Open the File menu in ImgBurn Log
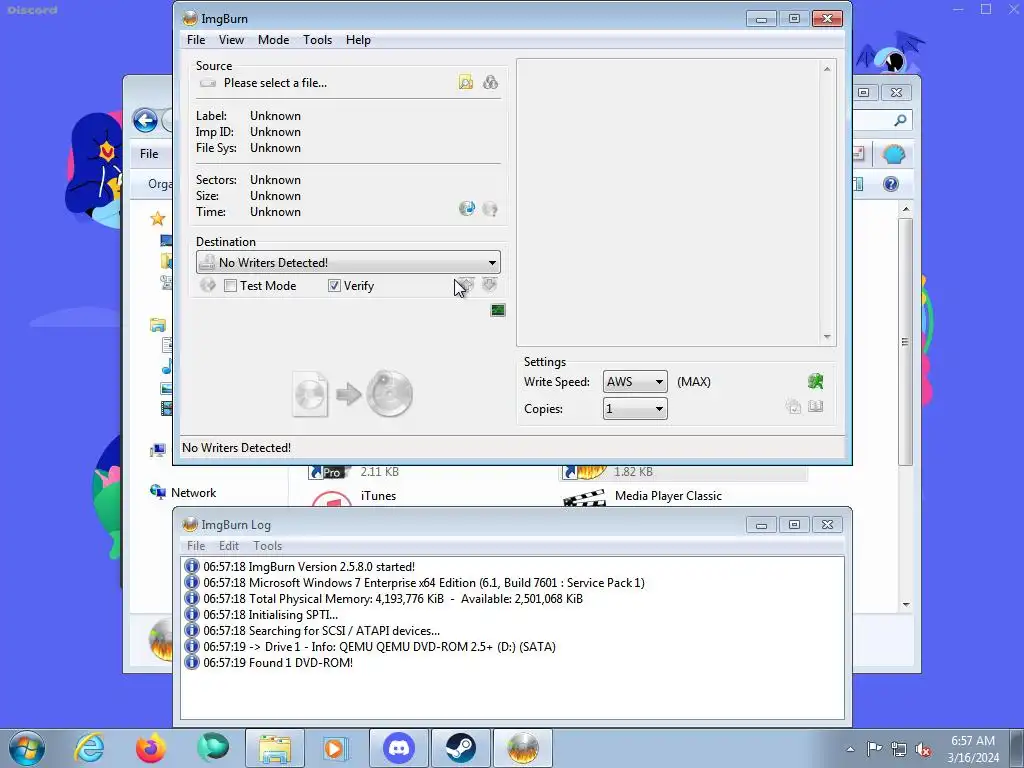The width and height of the screenshot is (1024, 768). (x=196, y=546)
